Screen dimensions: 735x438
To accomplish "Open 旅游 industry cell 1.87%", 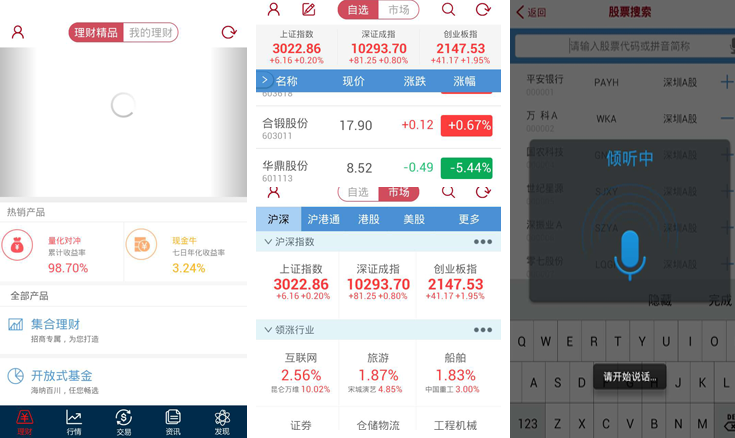I will (x=378, y=373).
